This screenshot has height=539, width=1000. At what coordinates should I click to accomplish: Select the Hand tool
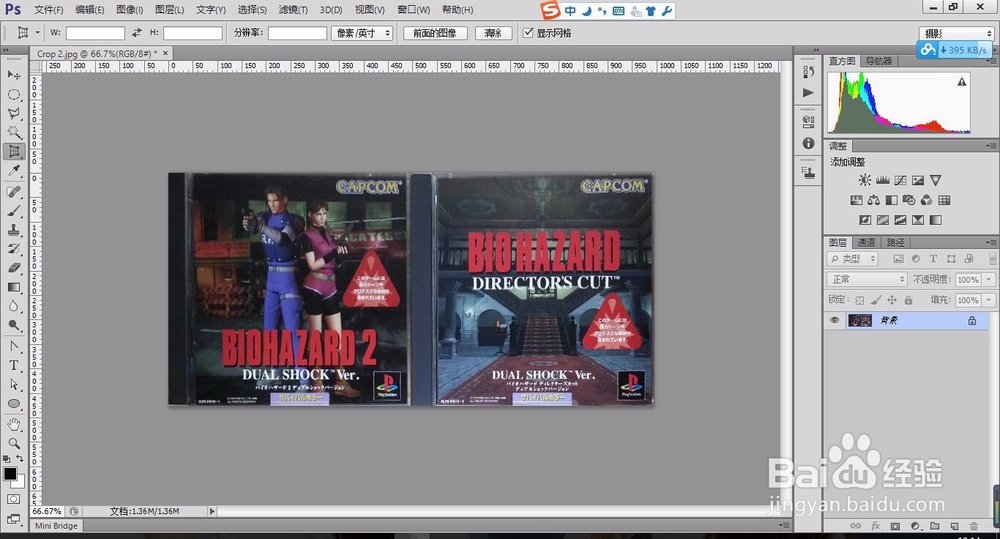(x=13, y=425)
